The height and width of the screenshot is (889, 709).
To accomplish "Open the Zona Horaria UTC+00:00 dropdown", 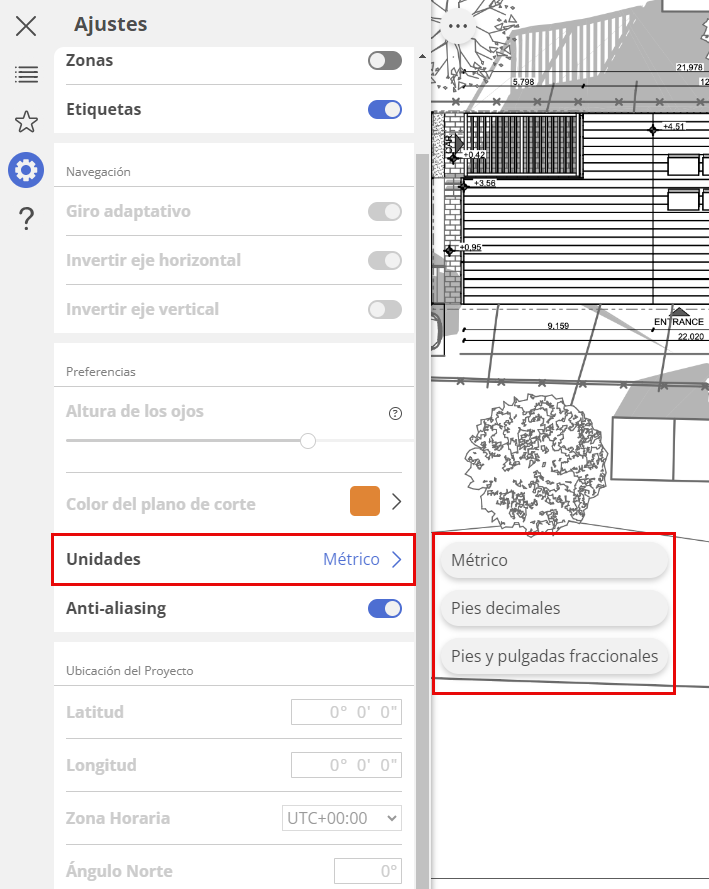I will 342,818.
